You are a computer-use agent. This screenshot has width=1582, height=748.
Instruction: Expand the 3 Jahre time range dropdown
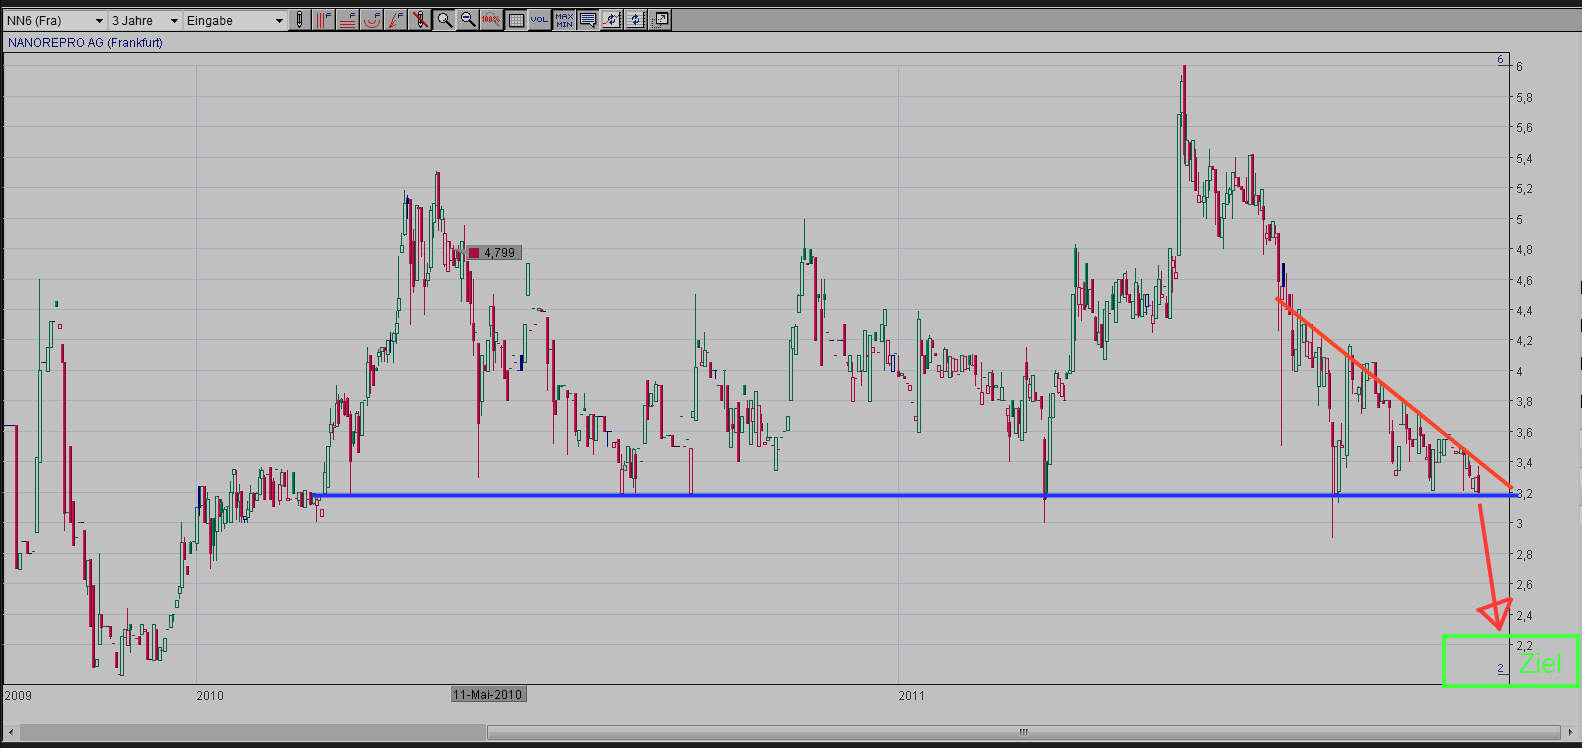pos(173,21)
